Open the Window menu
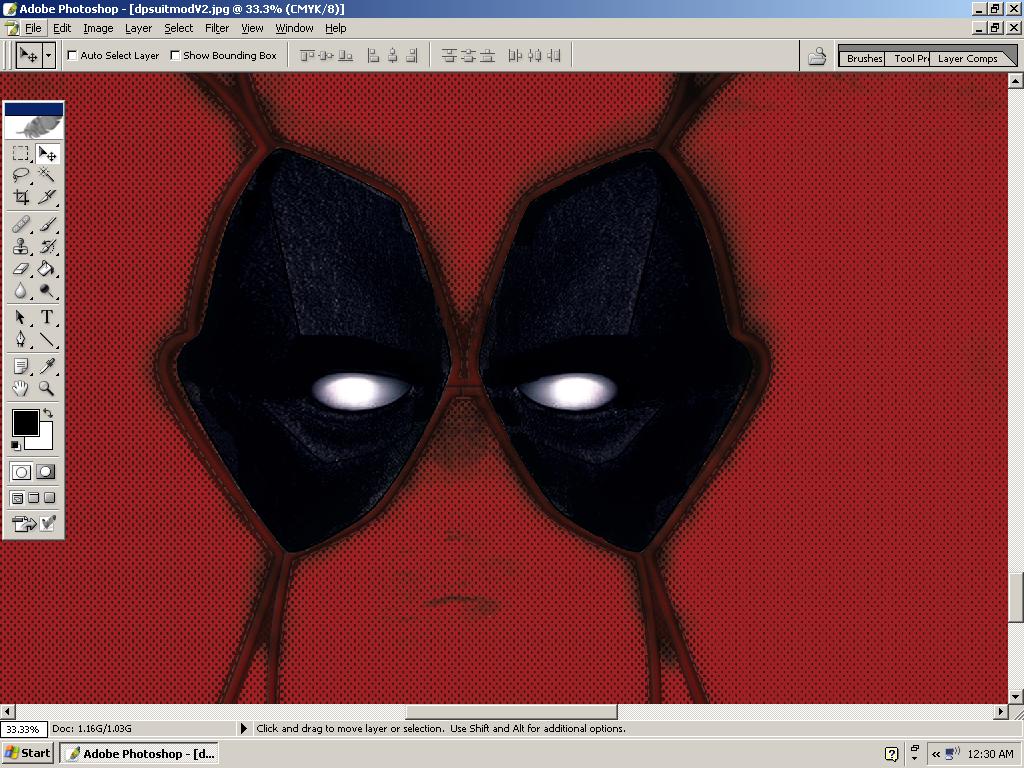Screen dimensions: 1024x768 click(x=294, y=28)
